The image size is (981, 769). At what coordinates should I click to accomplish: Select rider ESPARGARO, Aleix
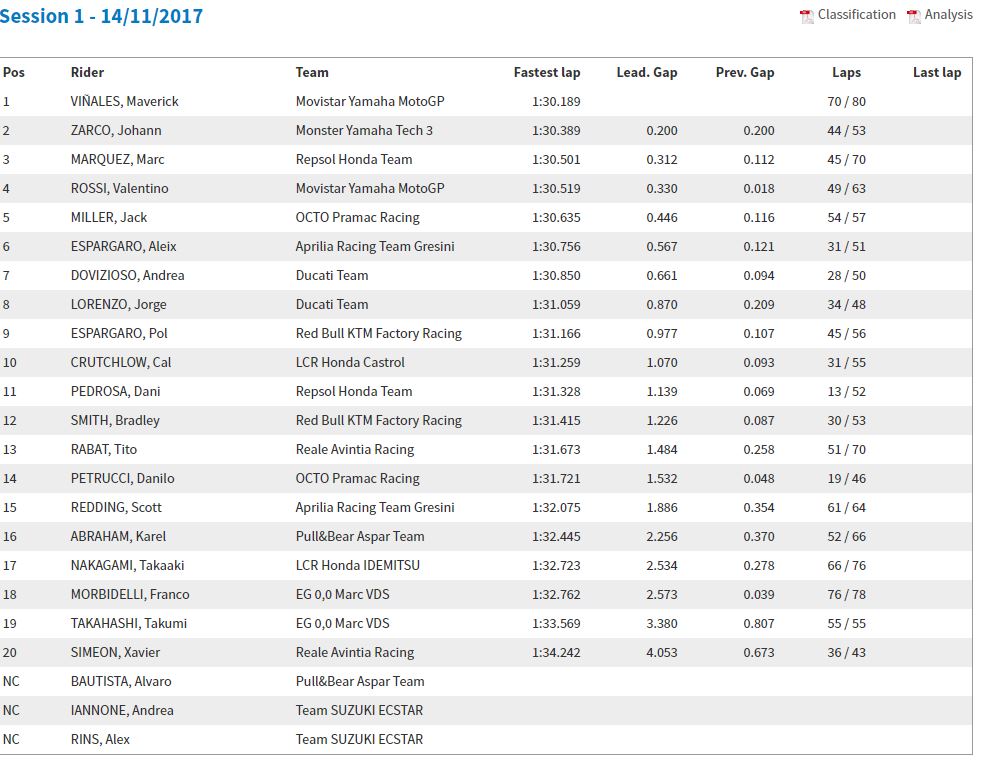coord(123,247)
